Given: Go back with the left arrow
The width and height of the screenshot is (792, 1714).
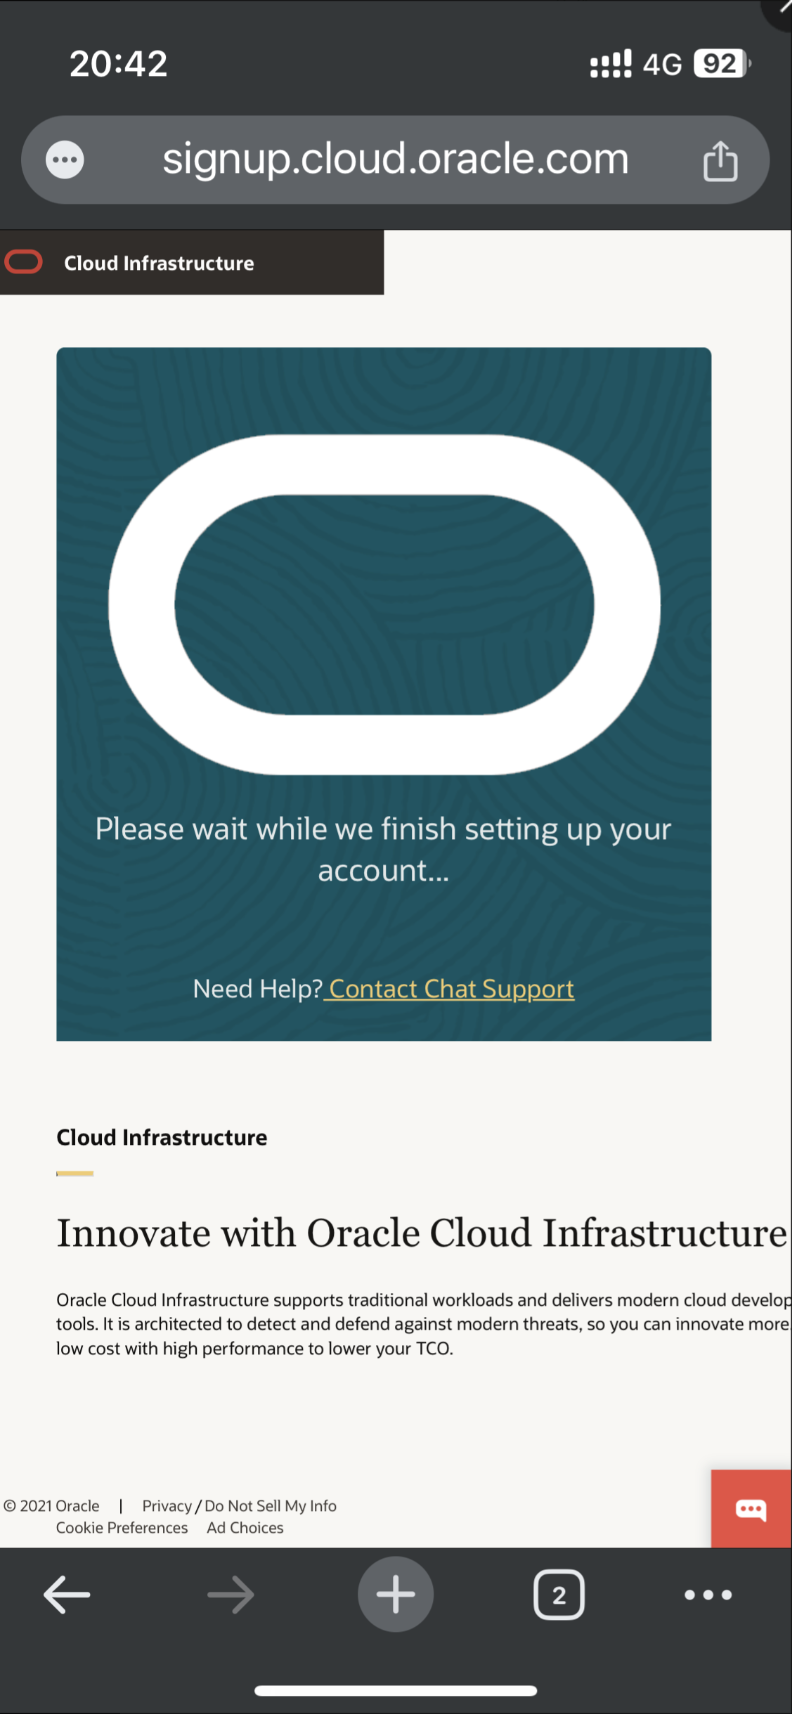Looking at the screenshot, I should tap(67, 1595).
